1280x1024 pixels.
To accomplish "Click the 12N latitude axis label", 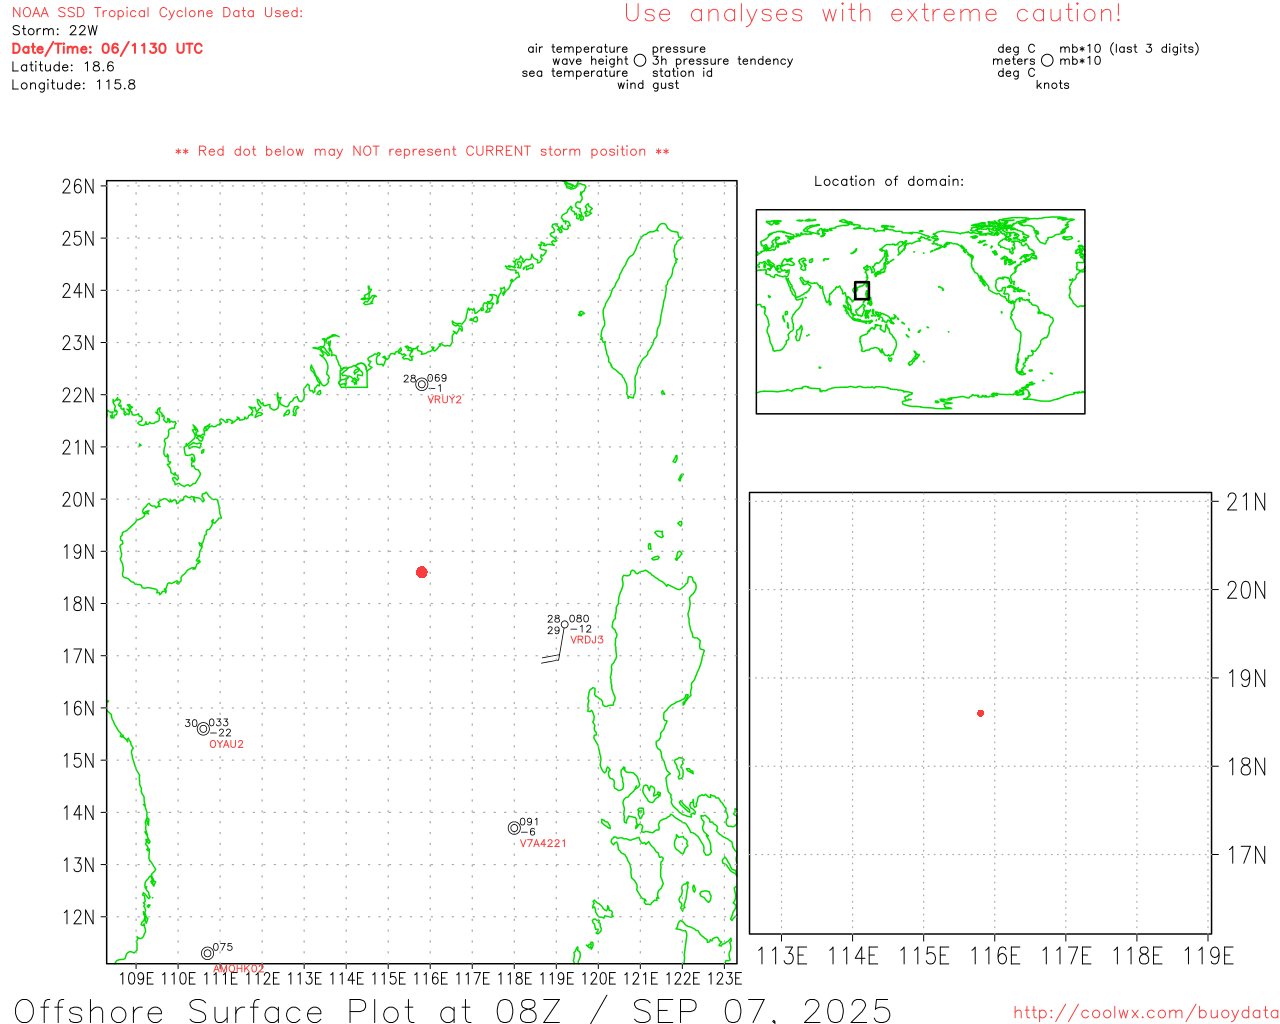I will (78, 917).
